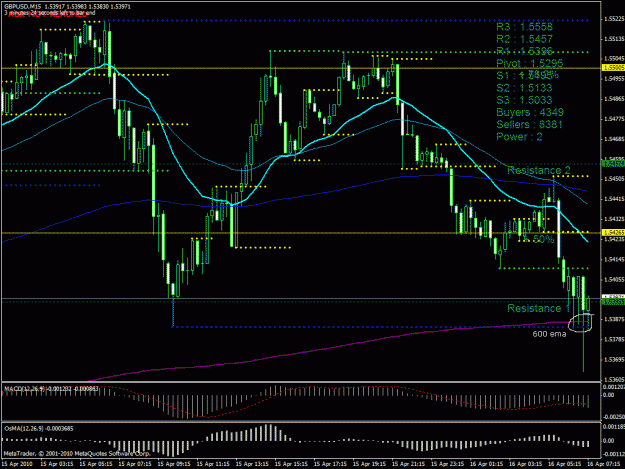Click the 15 Apr 19:15 time label
The width and height of the screenshot is (625, 469).
point(369,464)
